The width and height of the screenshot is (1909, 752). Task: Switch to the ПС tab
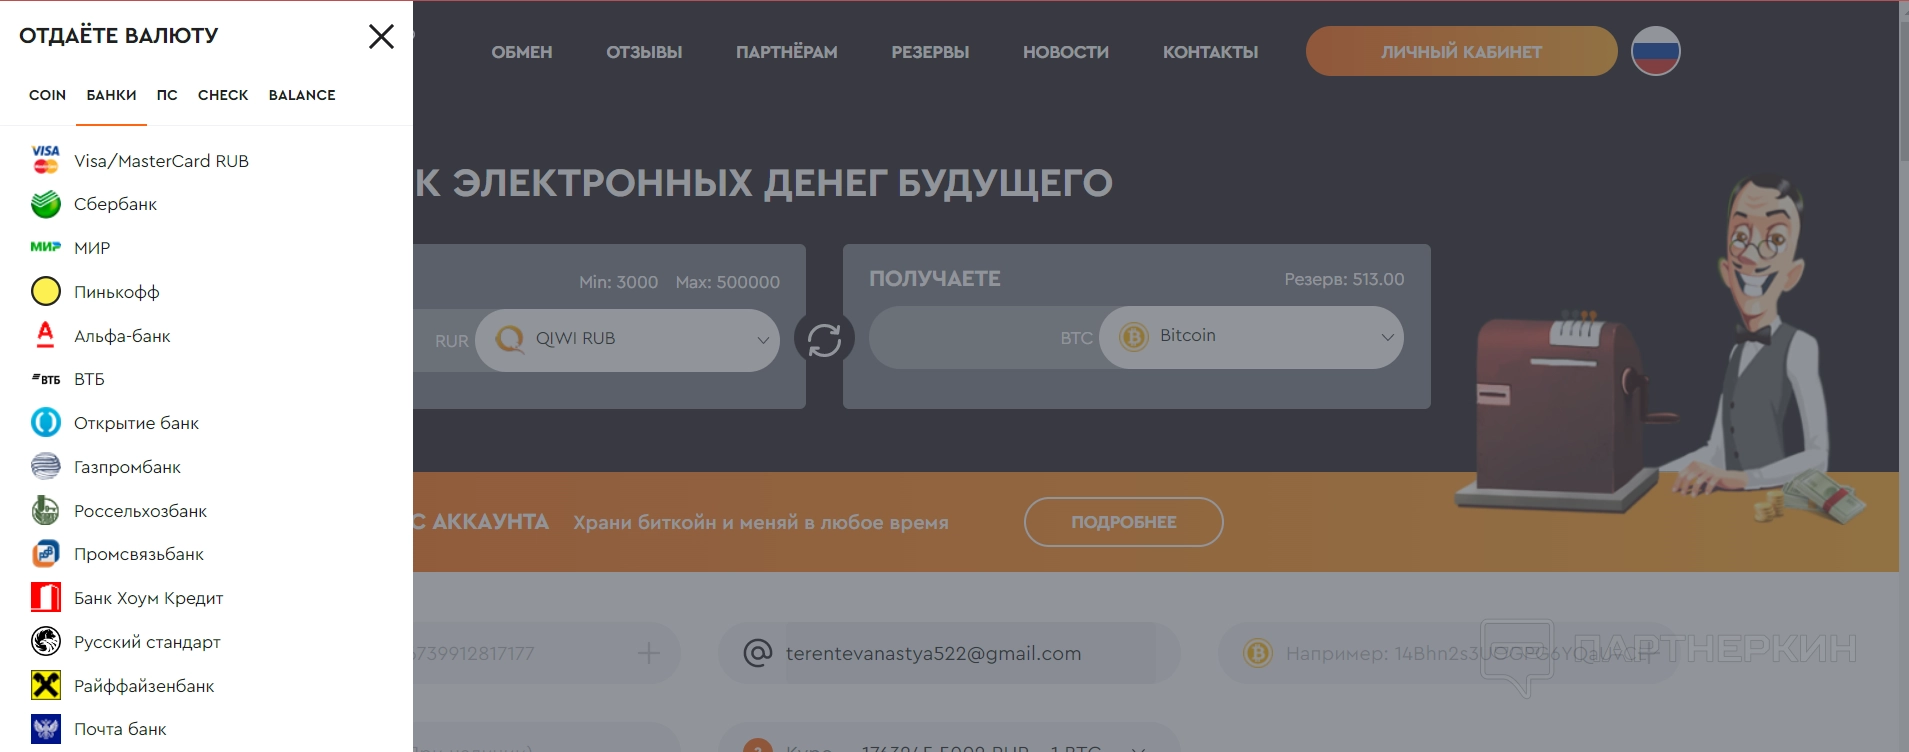[167, 95]
